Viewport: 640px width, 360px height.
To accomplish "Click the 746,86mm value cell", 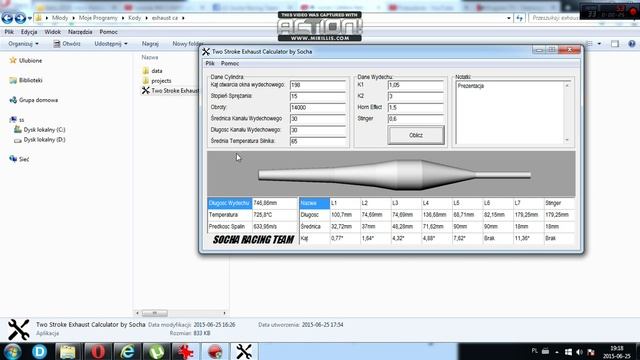I will [x=275, y=203].
